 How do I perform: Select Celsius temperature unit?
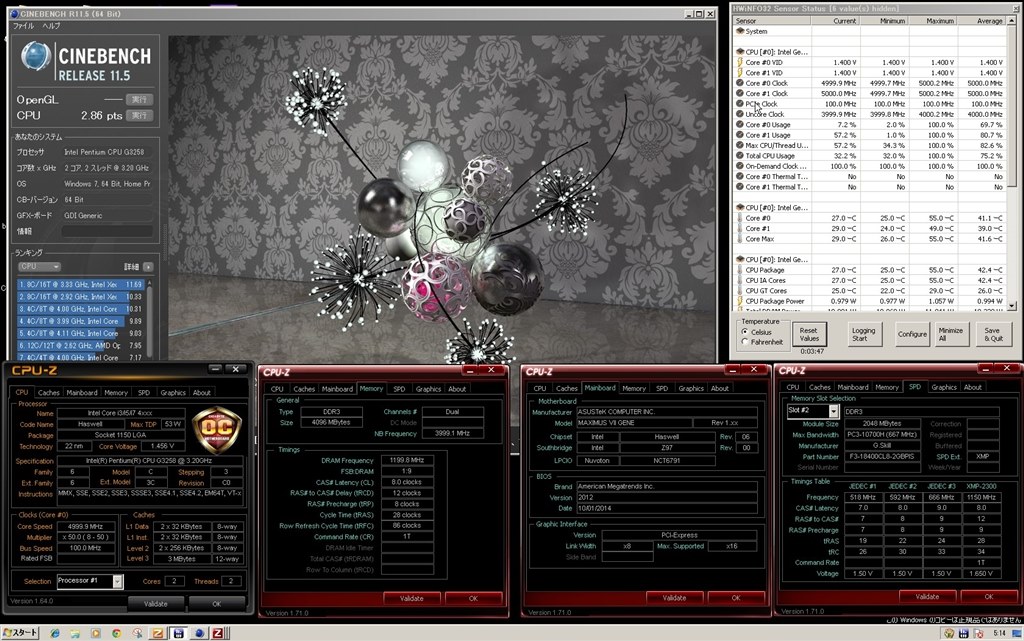(x=745, y=332)
